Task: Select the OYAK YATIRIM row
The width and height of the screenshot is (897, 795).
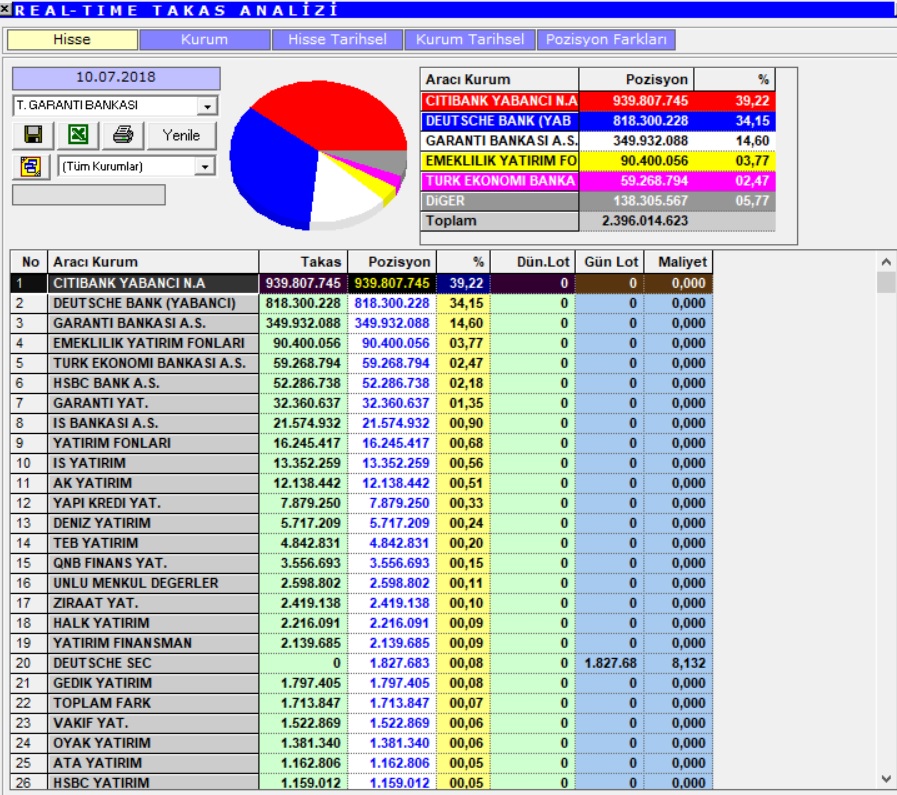Action: tap(362, 744)
